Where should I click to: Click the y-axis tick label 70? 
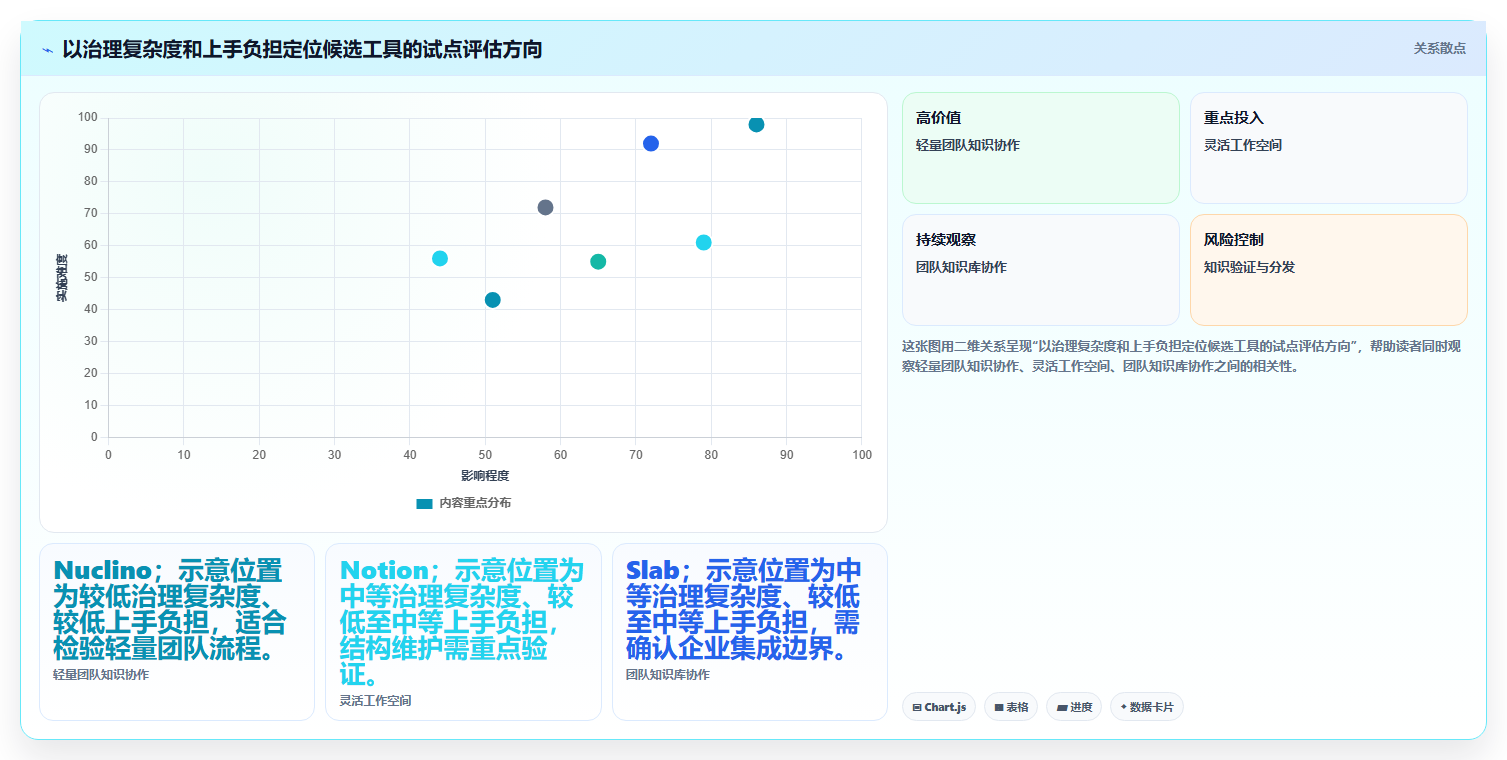90,213
